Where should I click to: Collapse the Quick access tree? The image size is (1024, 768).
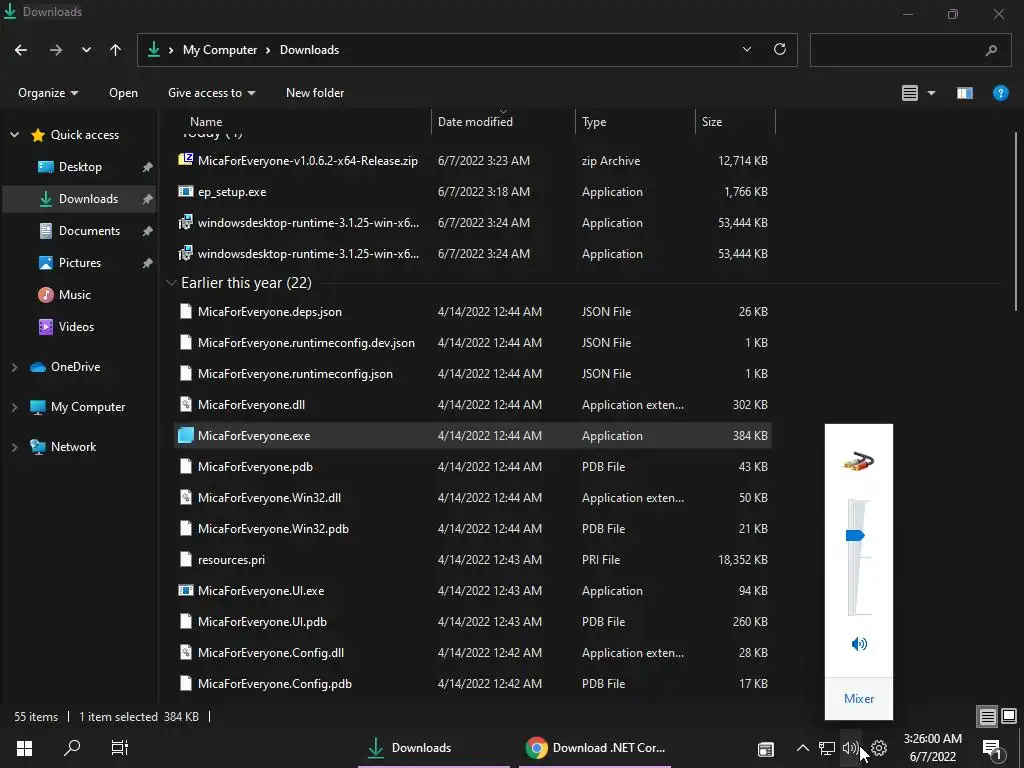(14, 135)
